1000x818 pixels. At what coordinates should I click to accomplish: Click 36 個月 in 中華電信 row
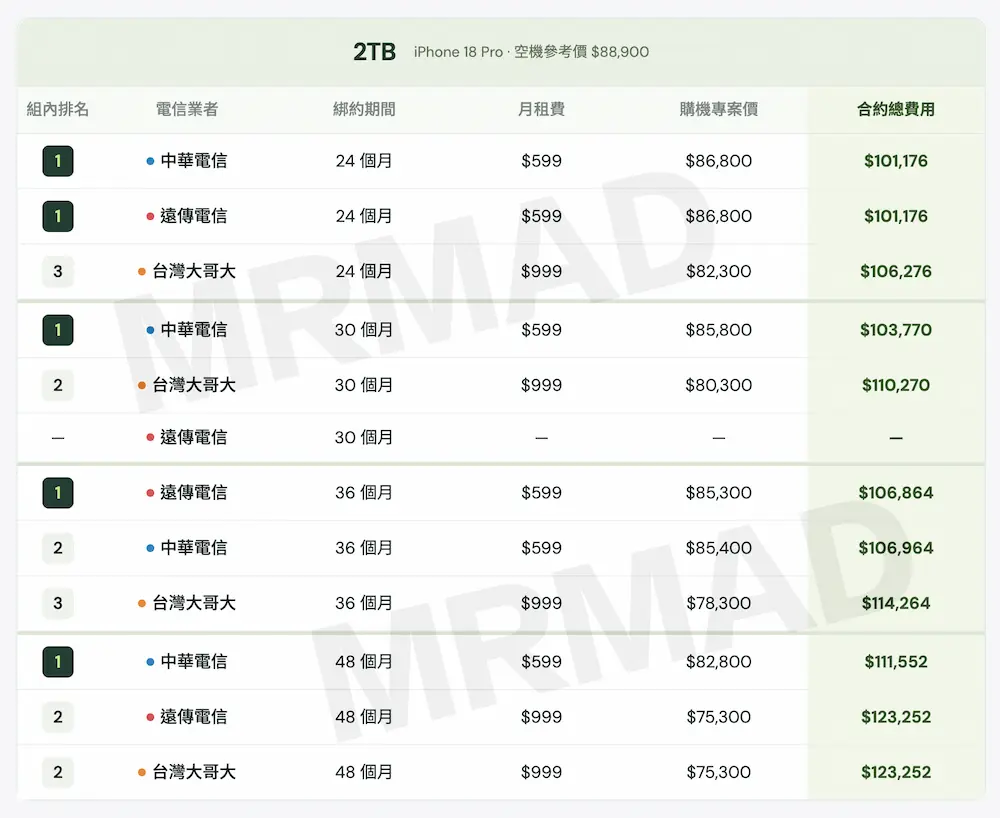(x=364, y=548)
